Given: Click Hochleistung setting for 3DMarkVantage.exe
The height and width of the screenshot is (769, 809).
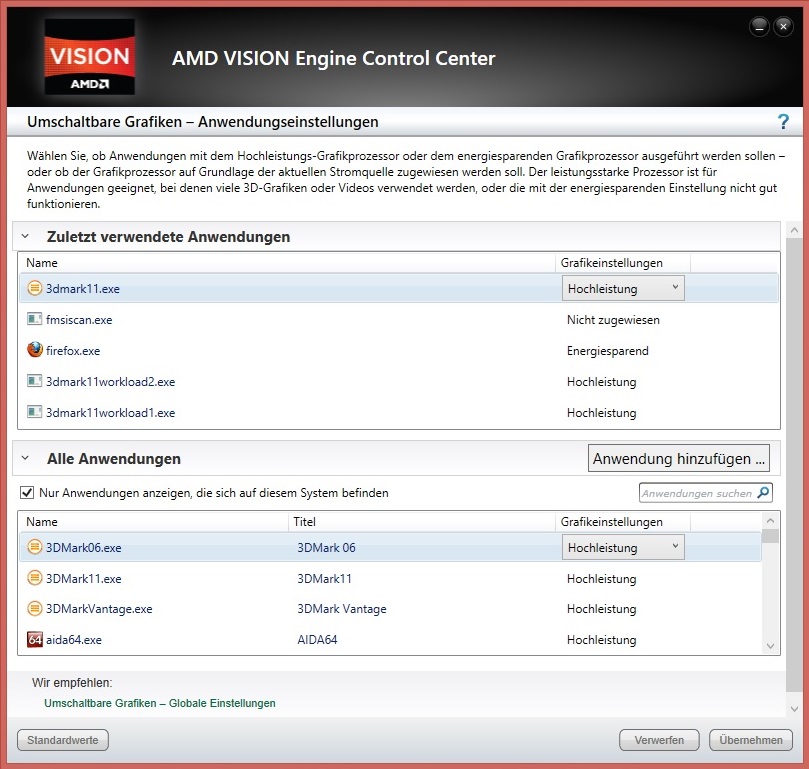Looking at the screenshot, I should (602, 609).
